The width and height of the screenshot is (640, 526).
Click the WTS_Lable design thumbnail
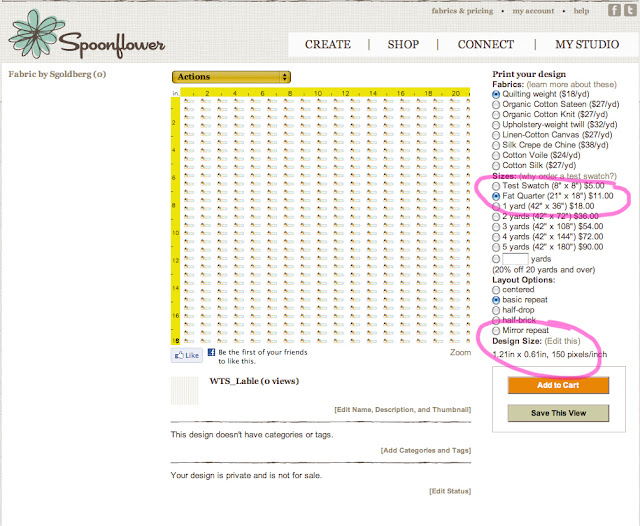(184, 391)
